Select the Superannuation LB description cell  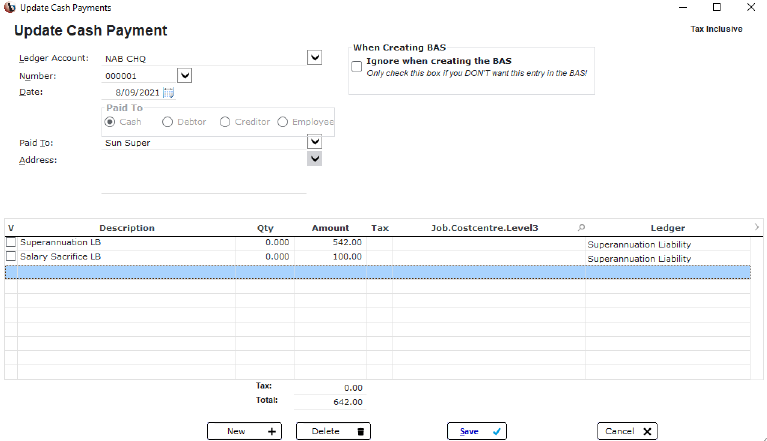pos(127,243)
